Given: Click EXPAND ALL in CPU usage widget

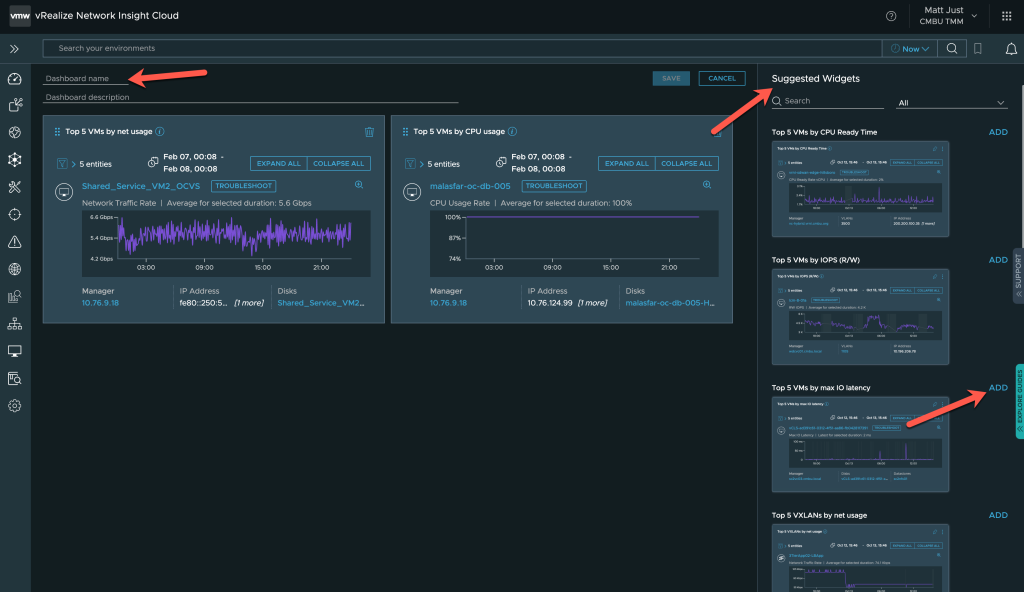Looking at the screenshot, I should click(627, 163).
